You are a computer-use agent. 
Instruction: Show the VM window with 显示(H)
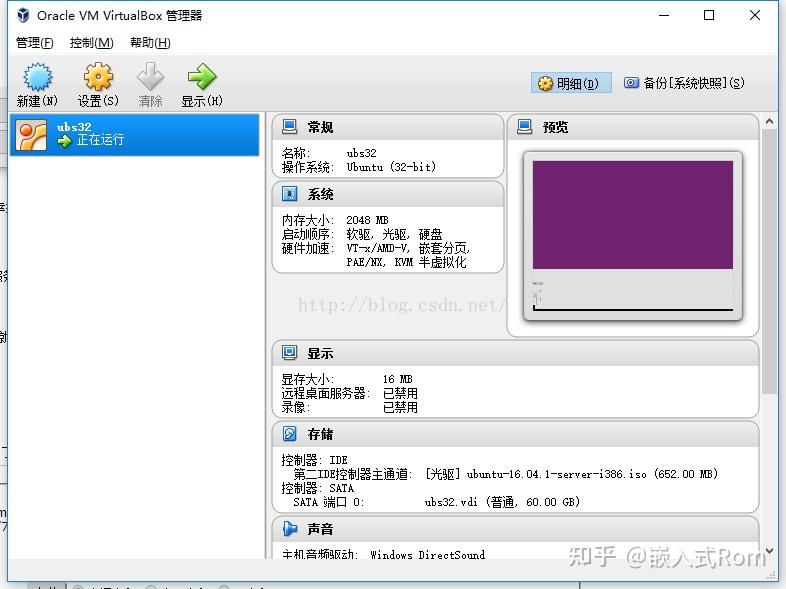click(x=202, y=85)
